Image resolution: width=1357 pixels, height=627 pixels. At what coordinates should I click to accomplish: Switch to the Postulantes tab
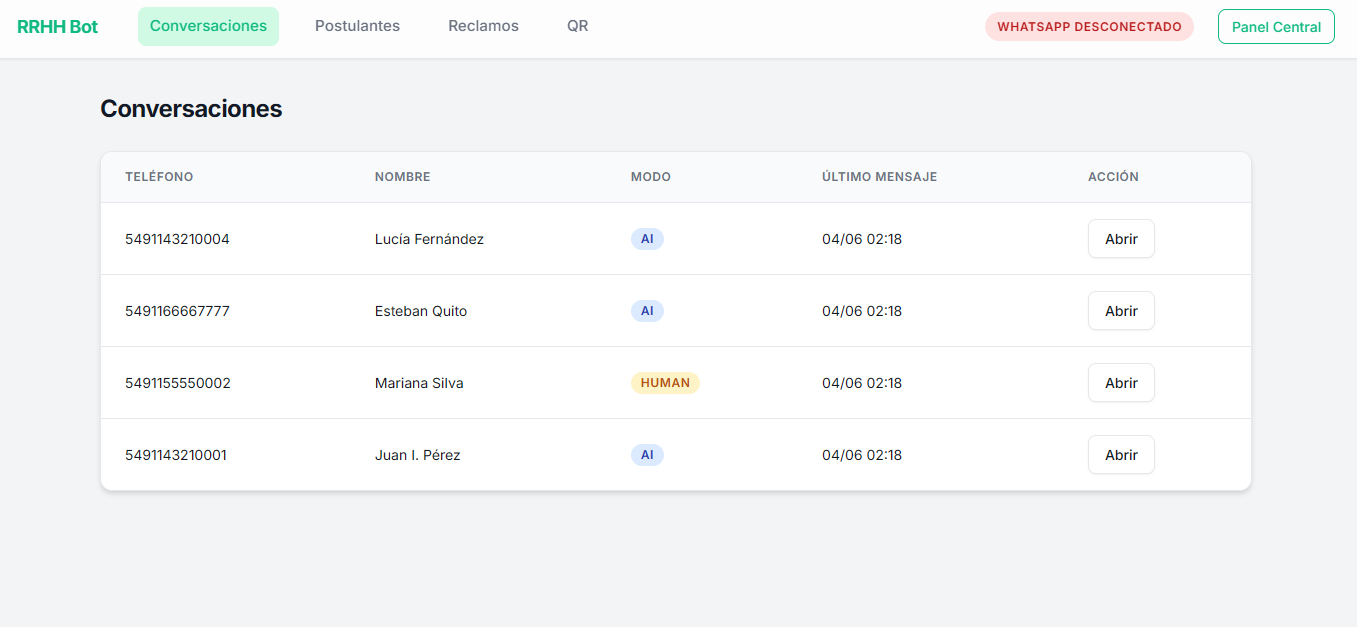coord(357,26)
